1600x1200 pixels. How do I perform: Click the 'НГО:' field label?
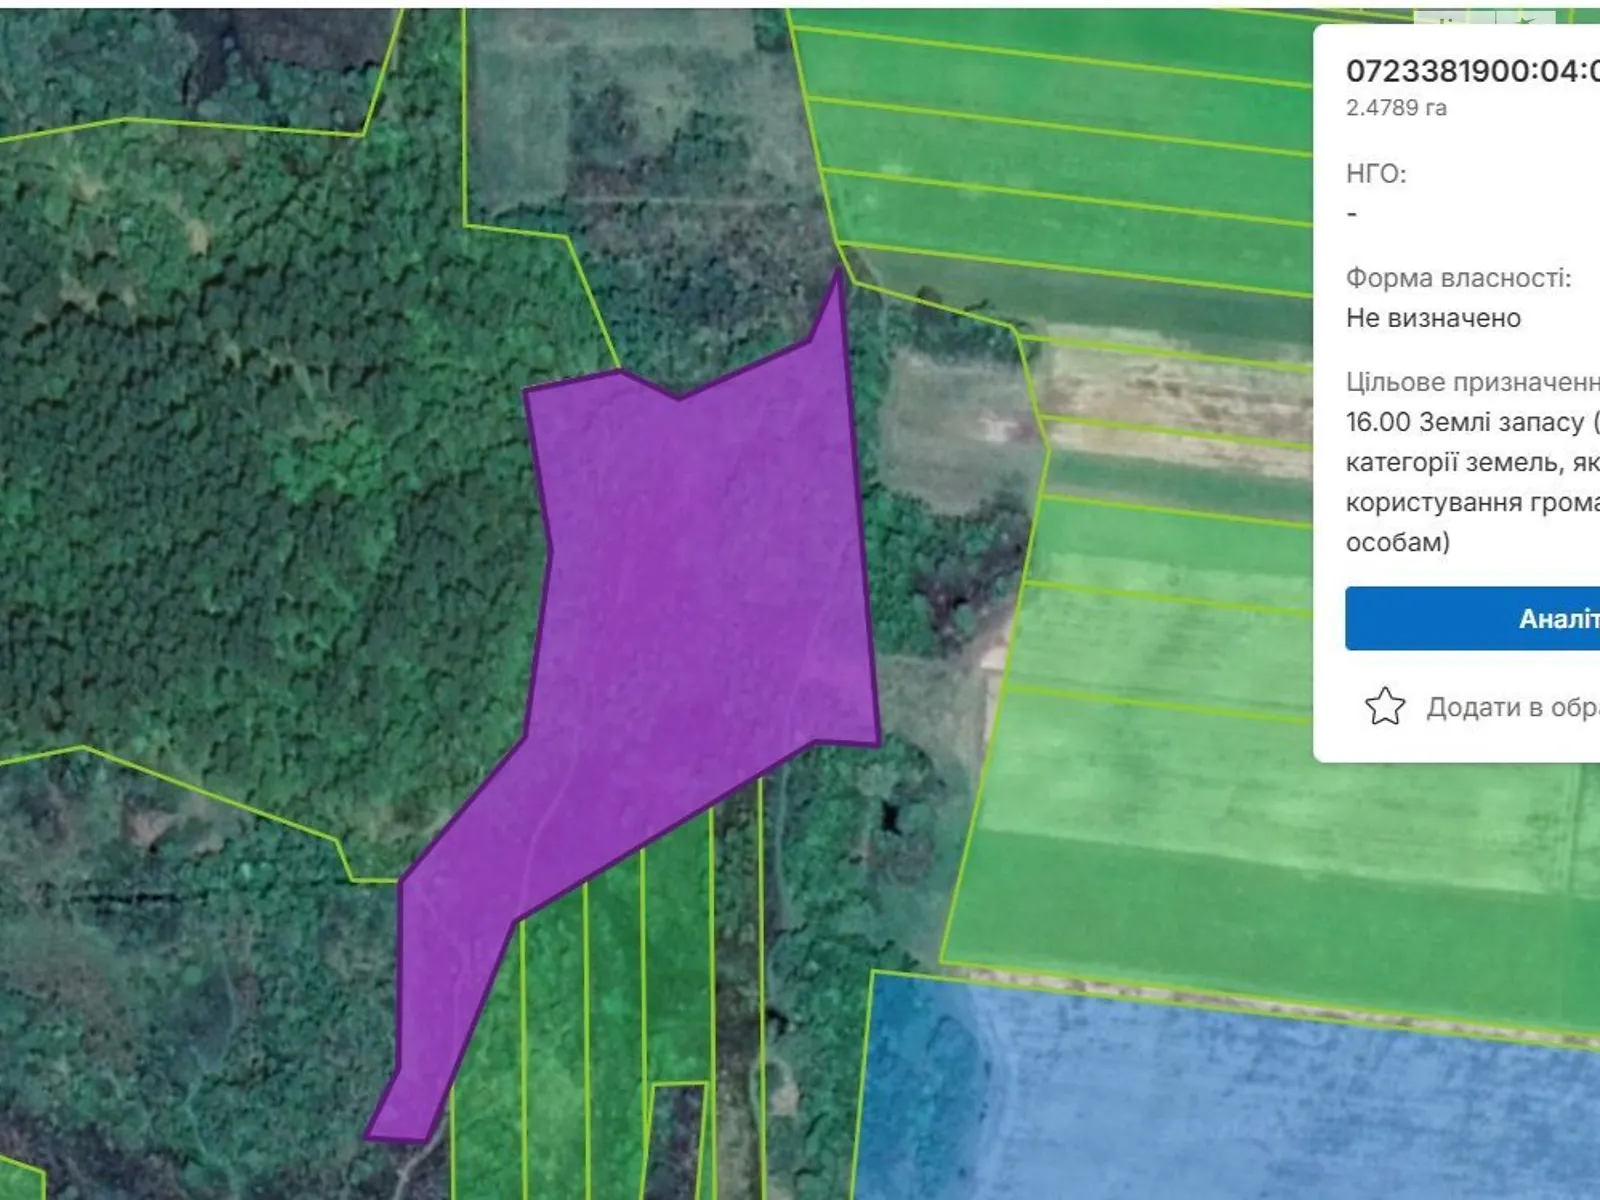1376,174
